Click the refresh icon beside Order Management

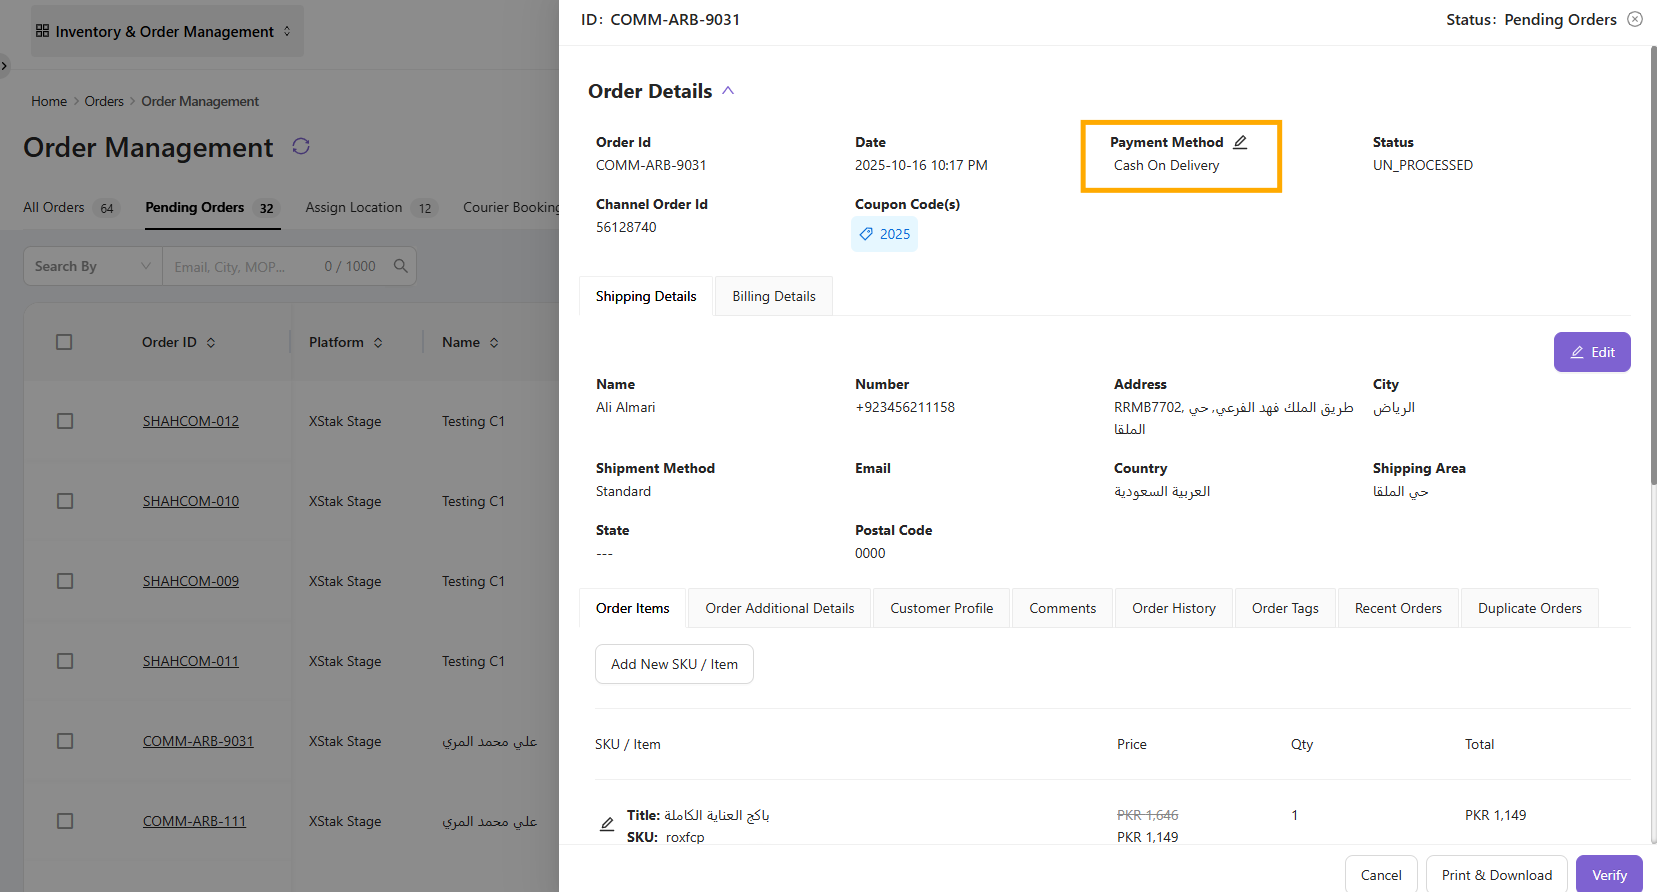[301, 147]
